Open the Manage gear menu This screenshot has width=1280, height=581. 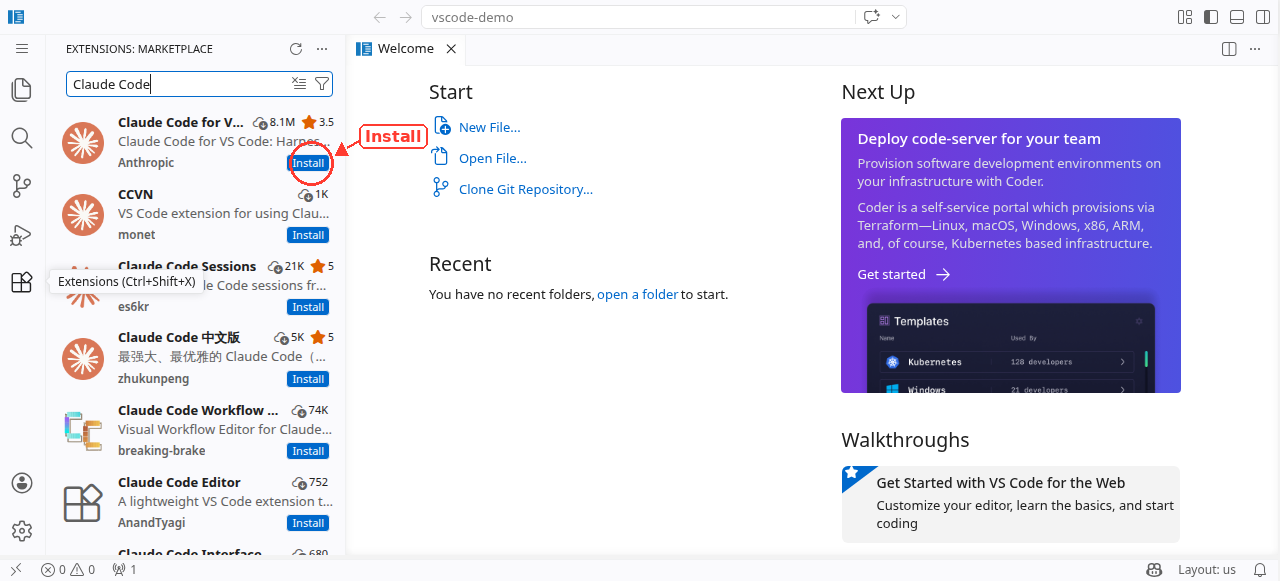point(22,531)
